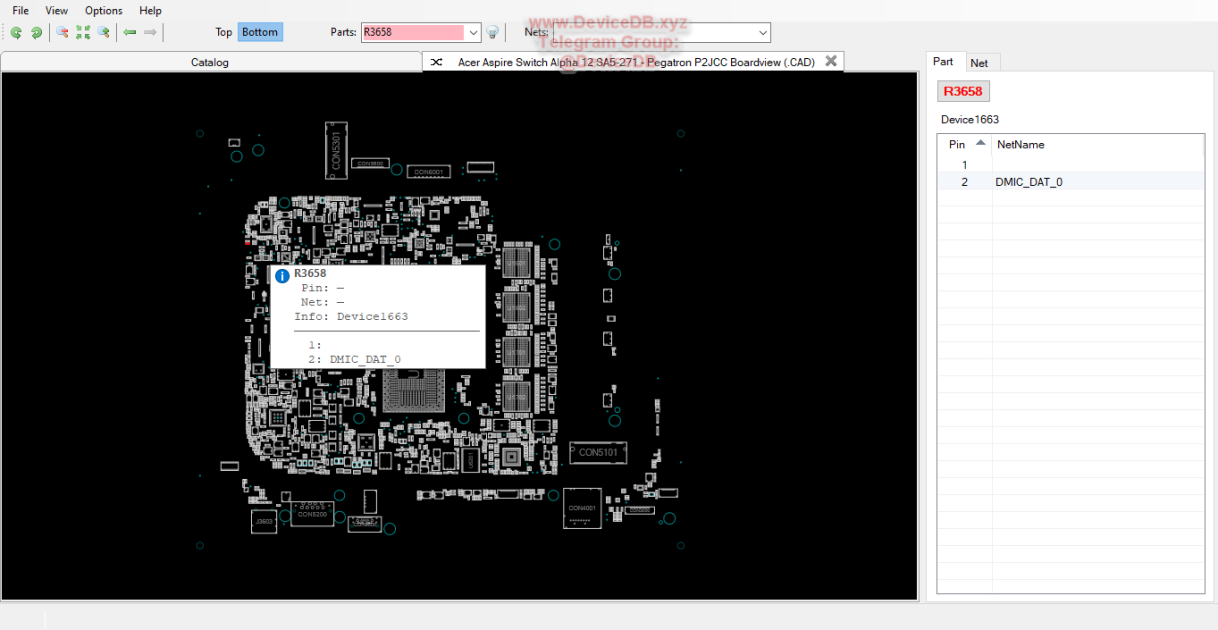
Task: Select pin 1 row in the pin table
Action: click(x=1070, y=165)
